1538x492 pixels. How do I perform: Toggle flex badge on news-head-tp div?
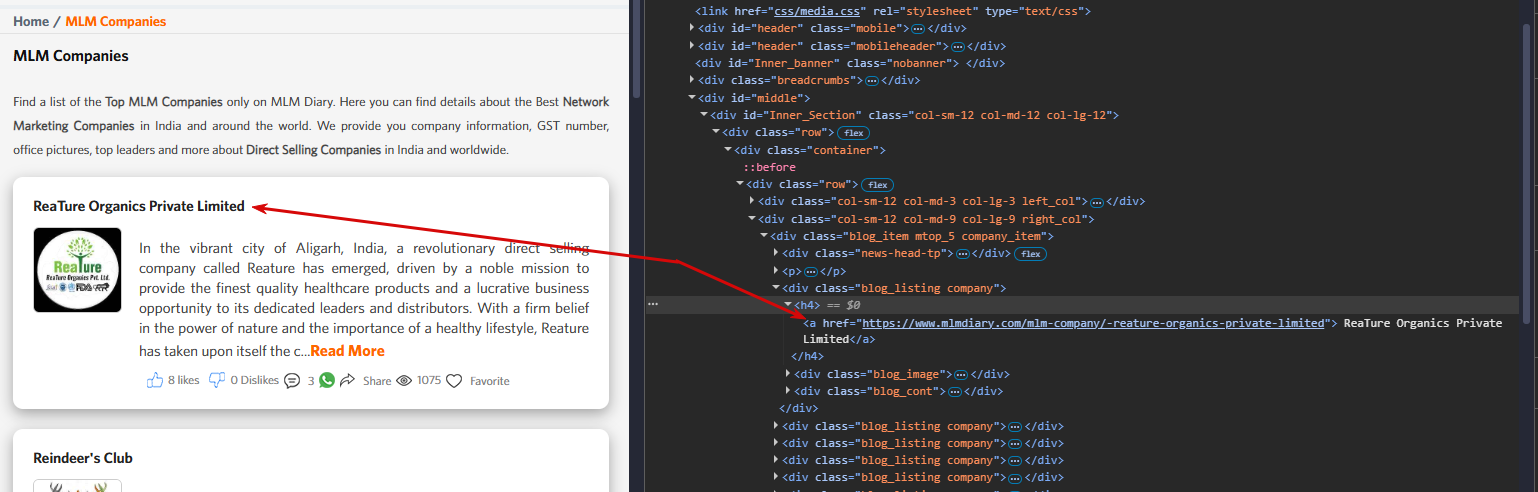(1030, 254)
